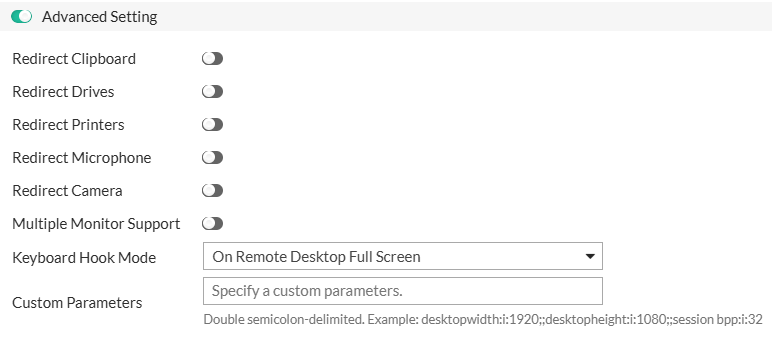Click the Redirect Printers label text
The image size is (772, 360).
[68, 125]
